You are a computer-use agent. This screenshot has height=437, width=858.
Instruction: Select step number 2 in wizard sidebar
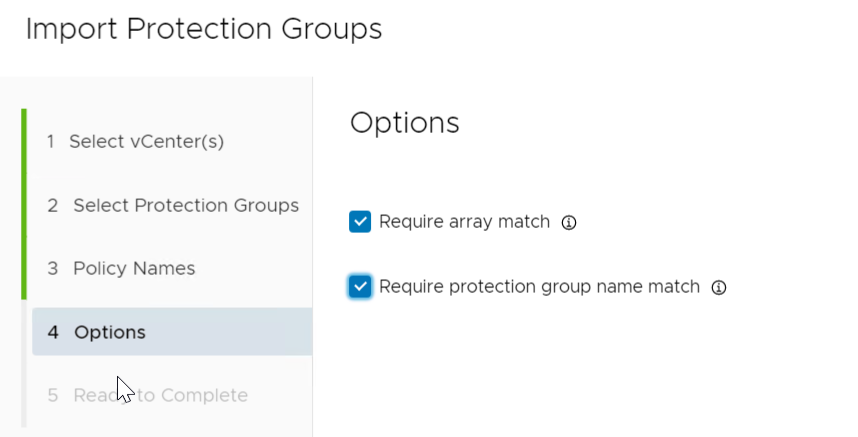(x=52, y=206)
